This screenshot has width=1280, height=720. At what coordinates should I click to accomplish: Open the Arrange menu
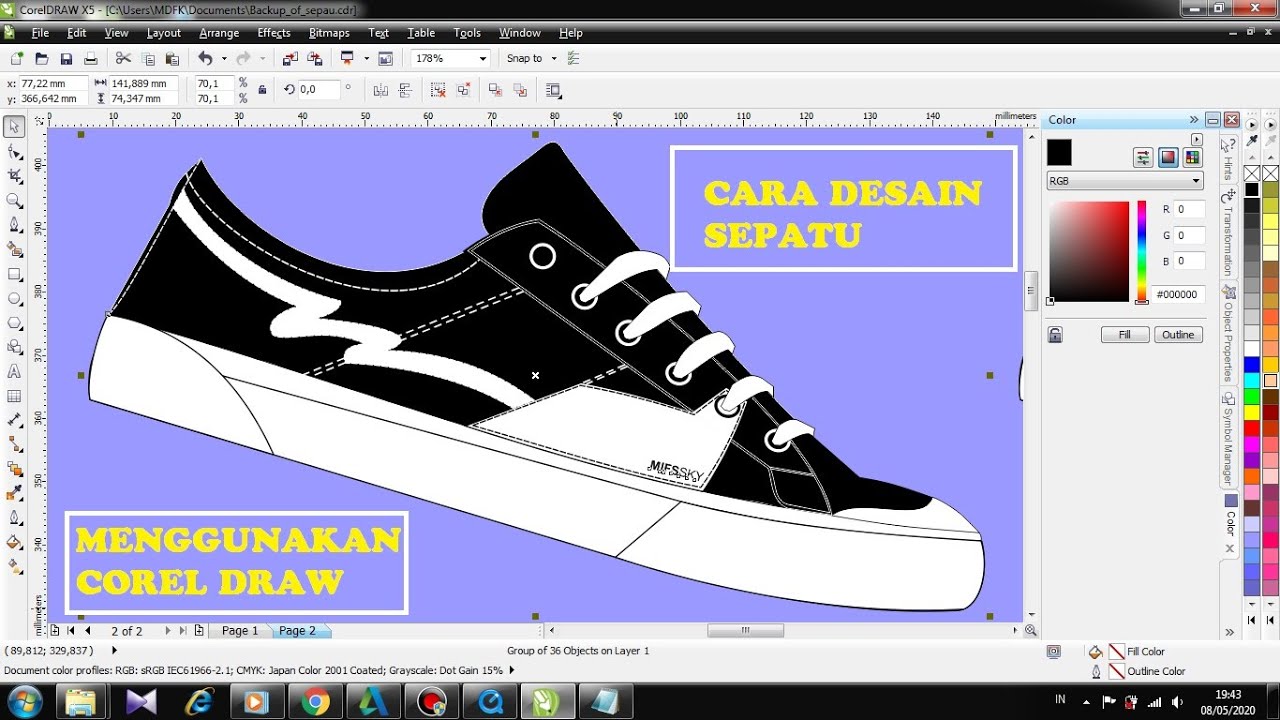[x=219, y=33]
